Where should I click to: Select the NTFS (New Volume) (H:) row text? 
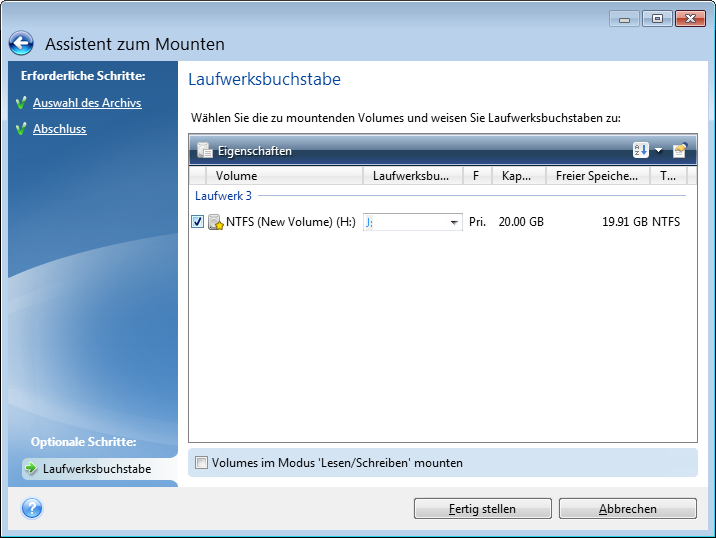coord(291,222)
